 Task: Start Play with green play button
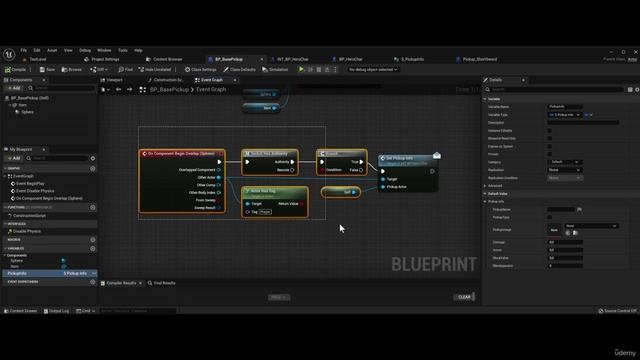tap(301, 69)
